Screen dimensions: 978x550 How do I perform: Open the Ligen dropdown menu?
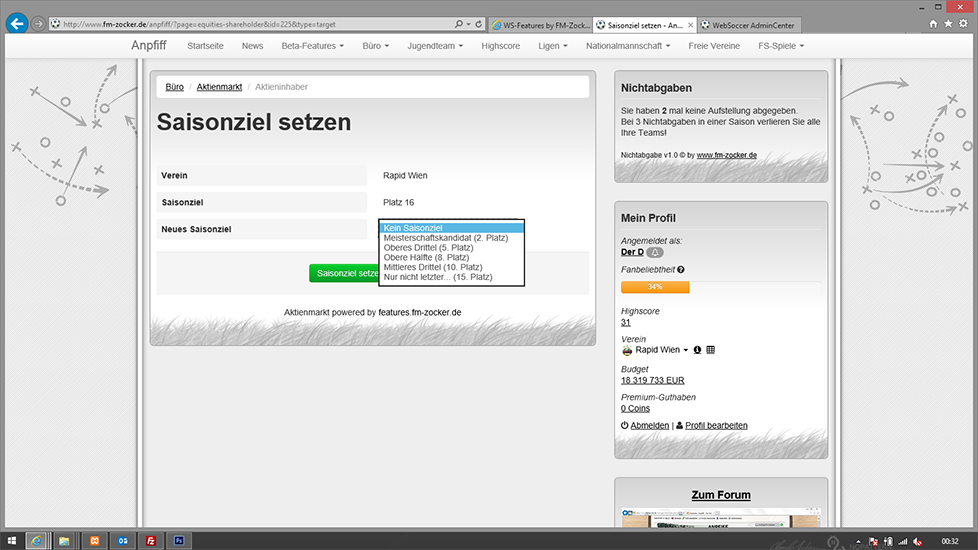coord(552,45)
